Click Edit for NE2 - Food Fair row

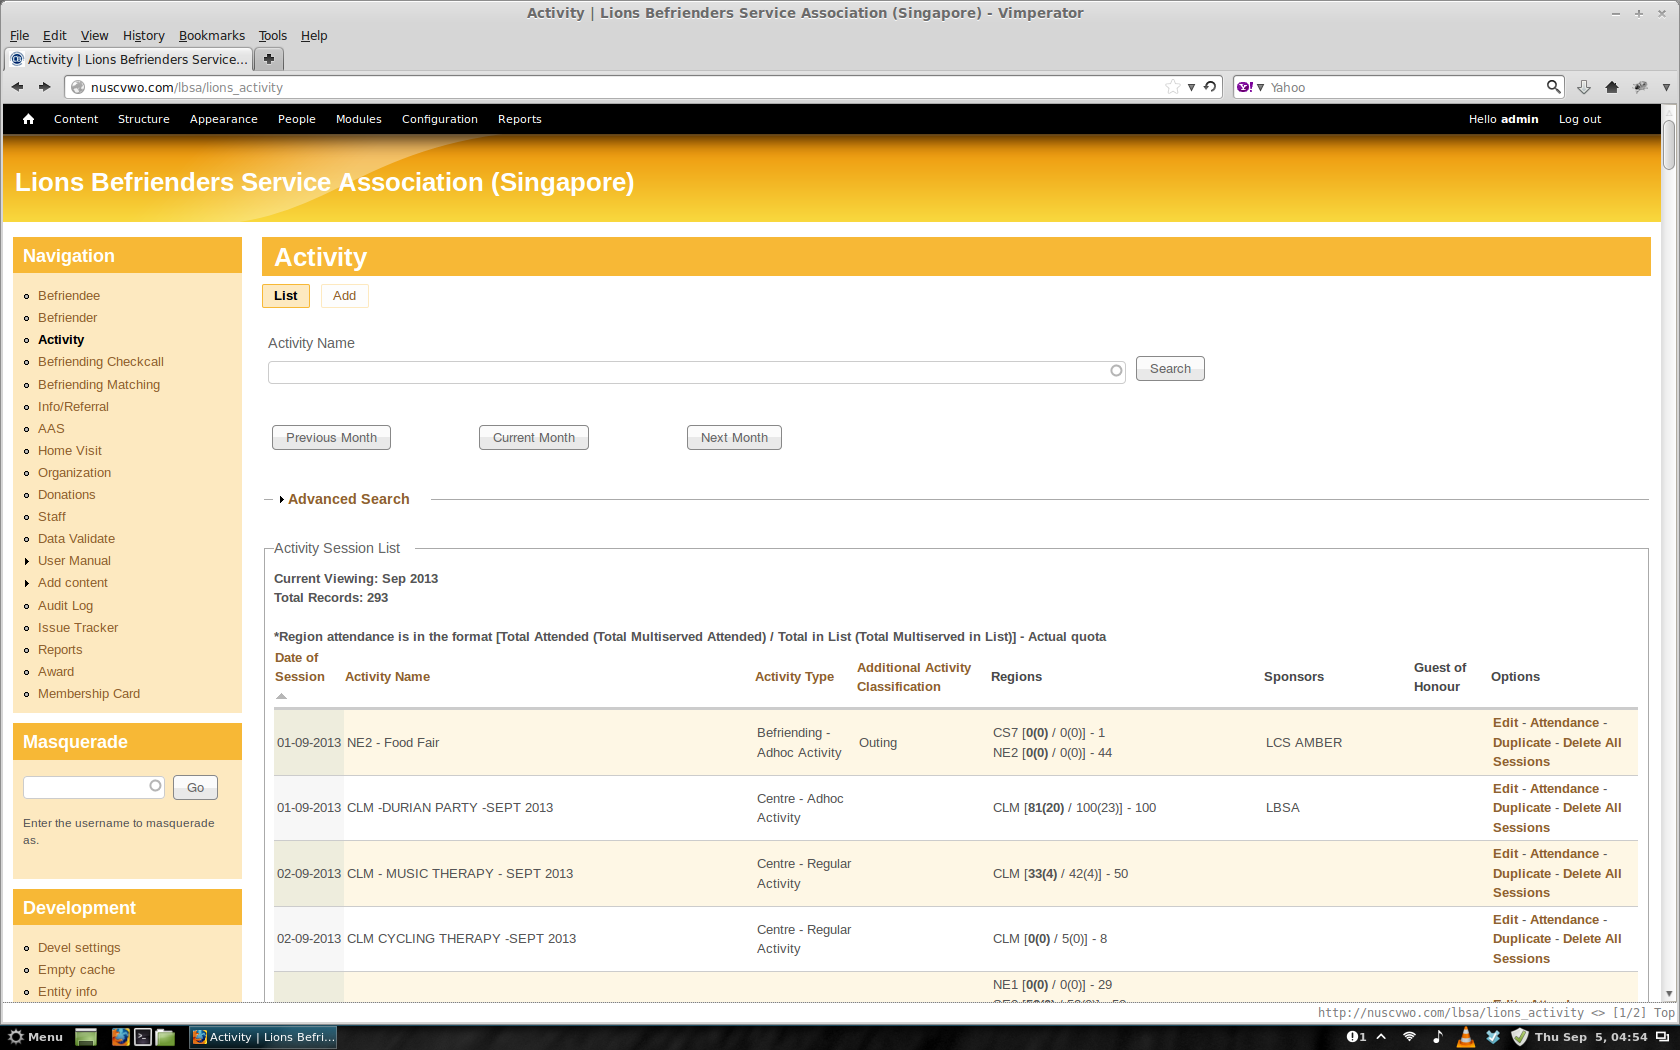(x=1505, y=723)
